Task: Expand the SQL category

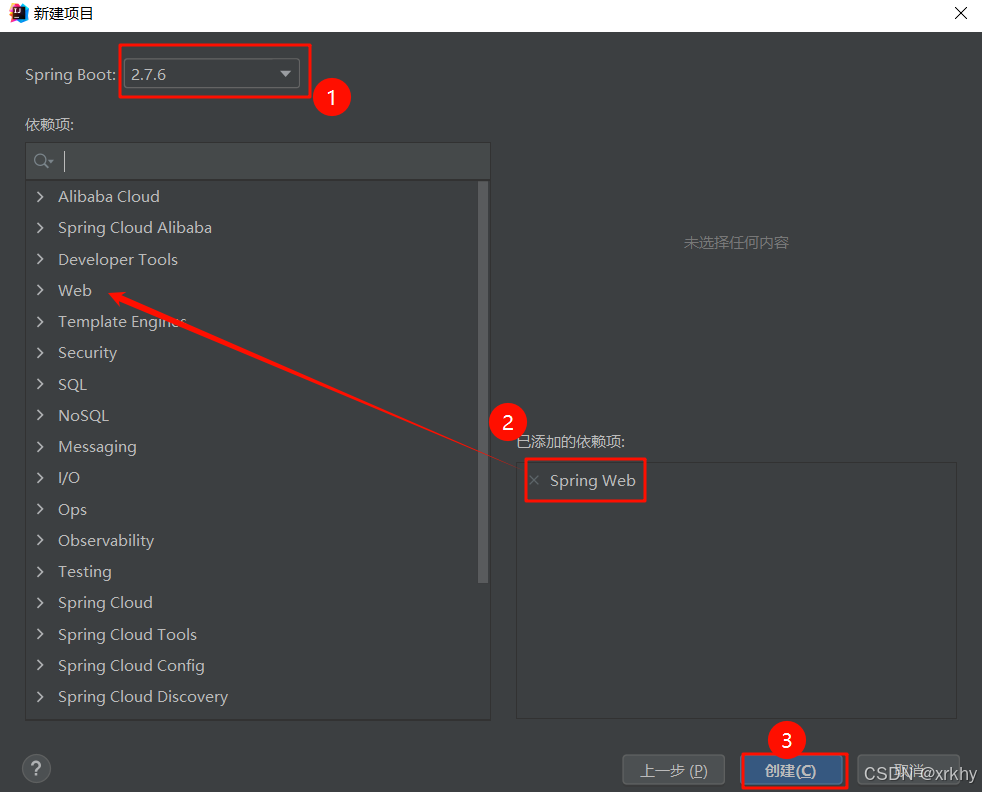Action: pyautogui.click(x=40, y=384)
